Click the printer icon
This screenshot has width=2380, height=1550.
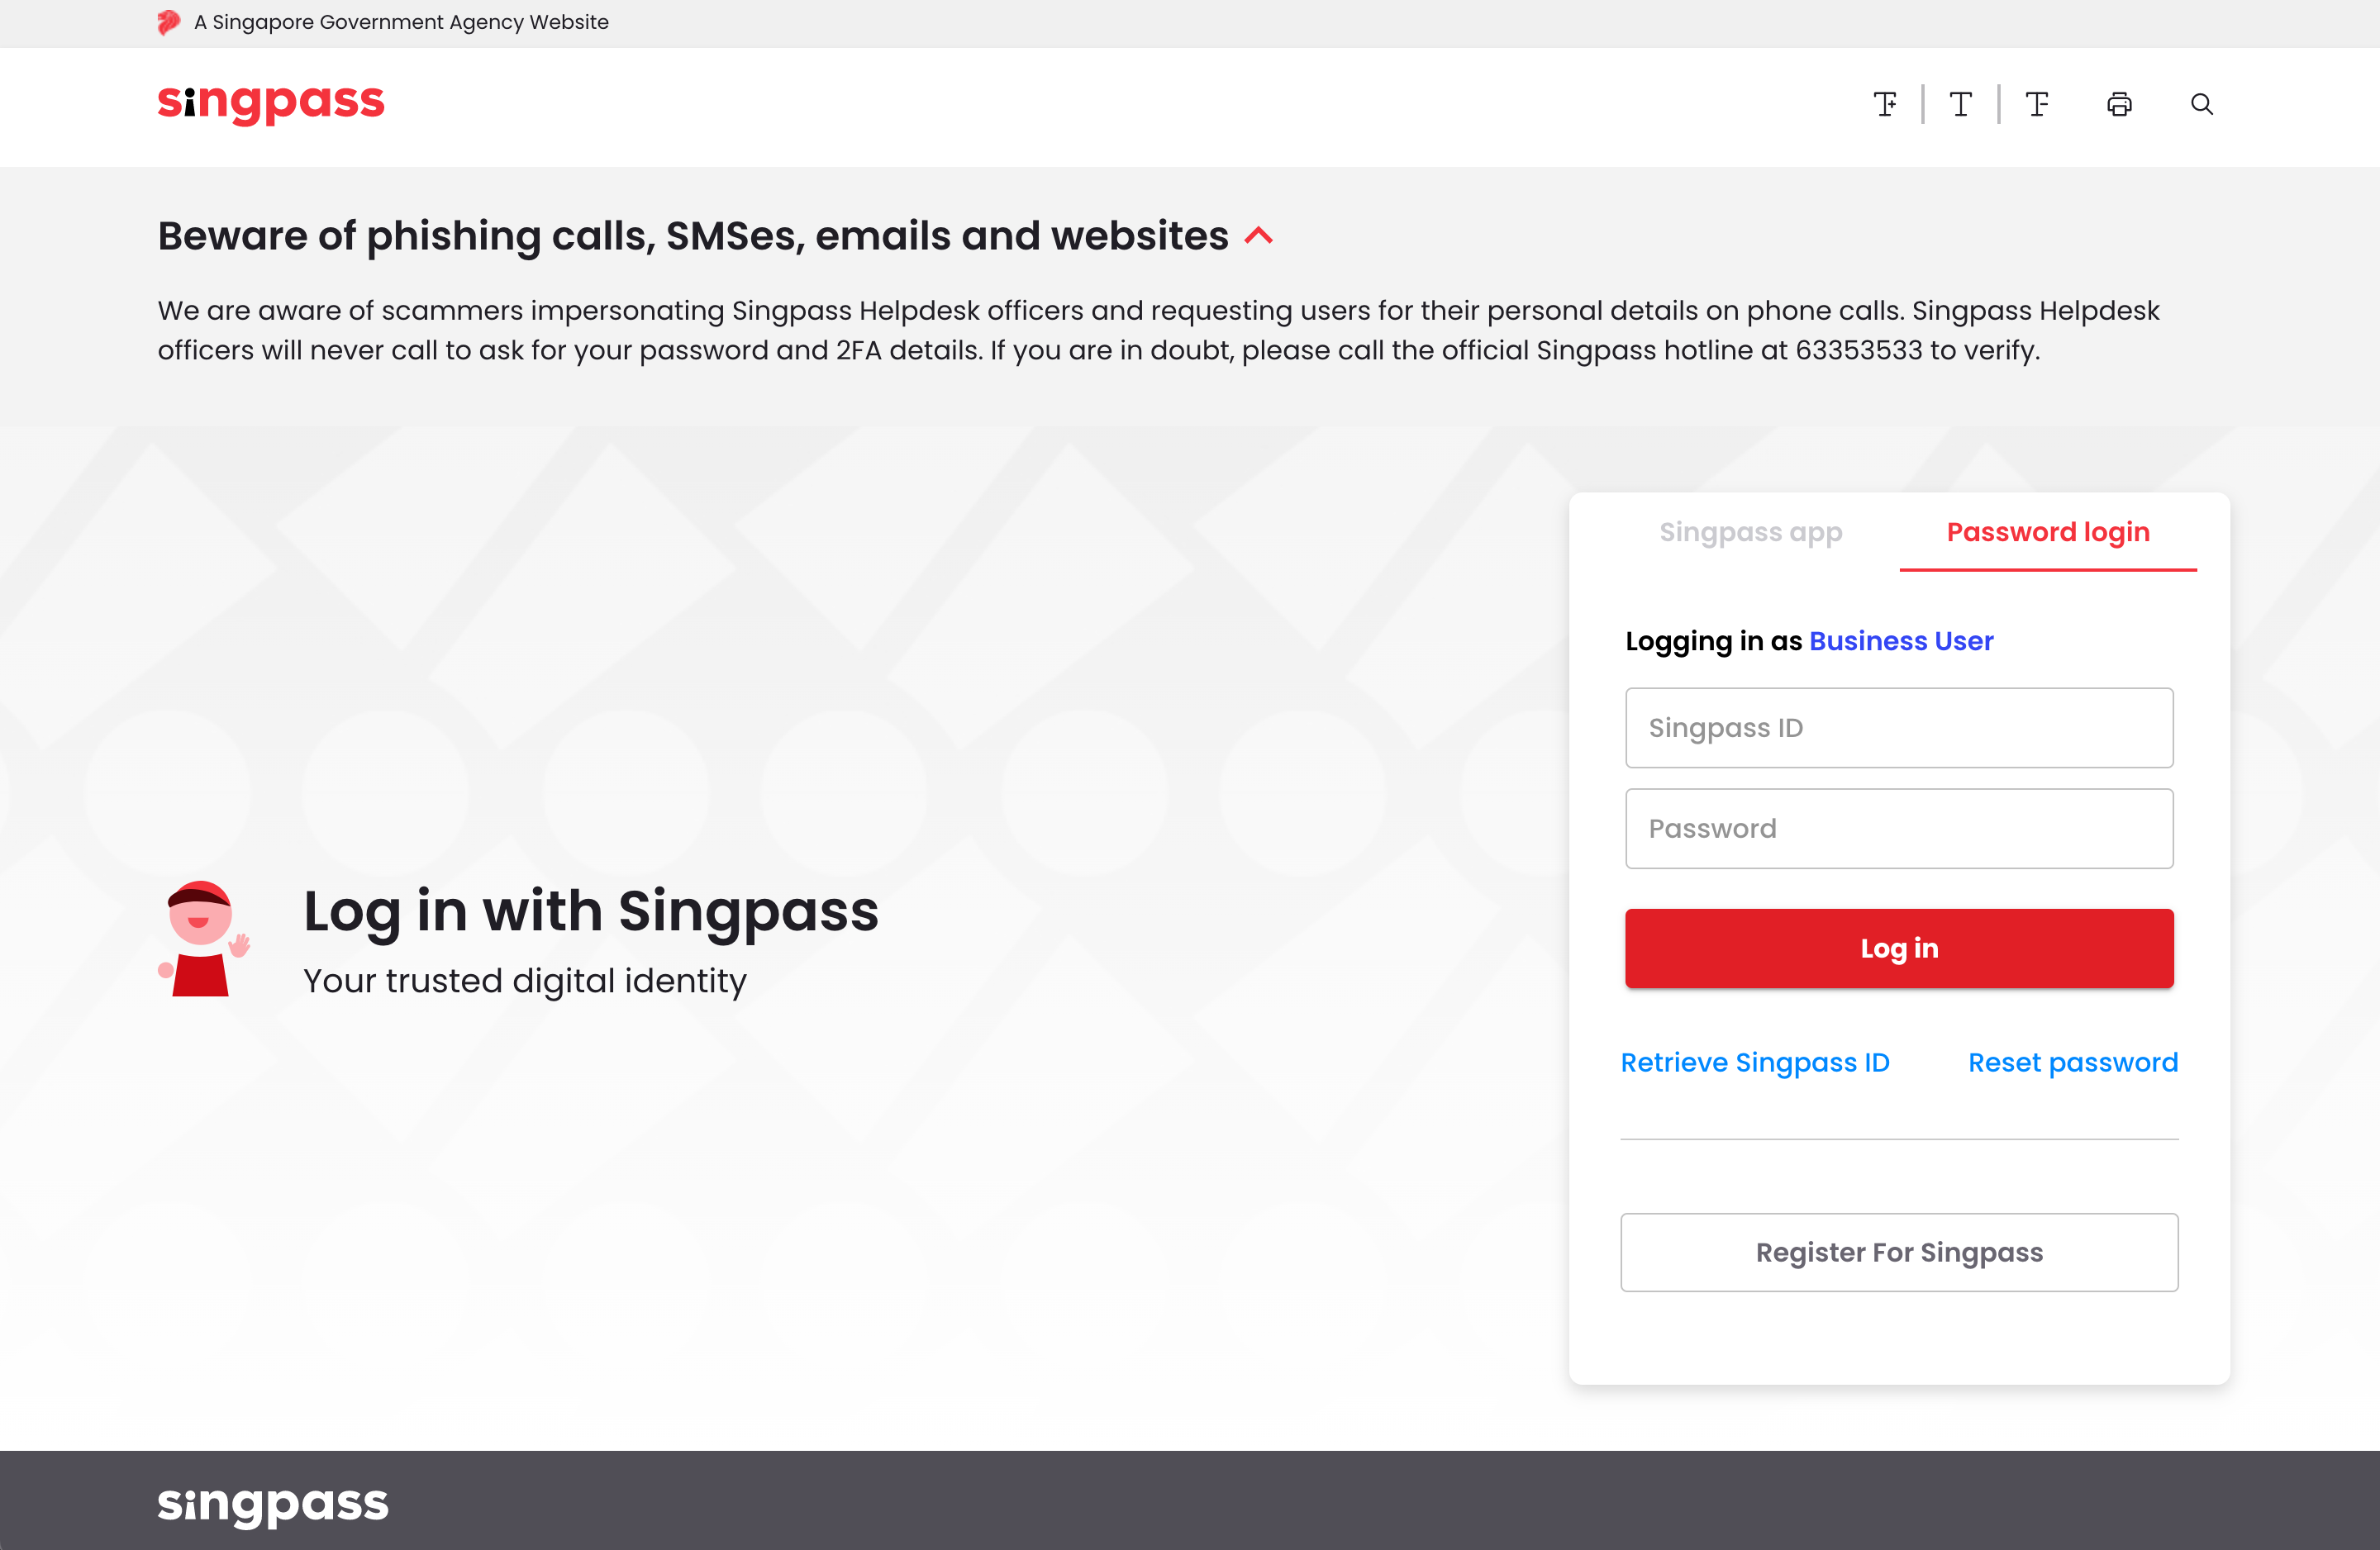click(x=2119, y=104)
